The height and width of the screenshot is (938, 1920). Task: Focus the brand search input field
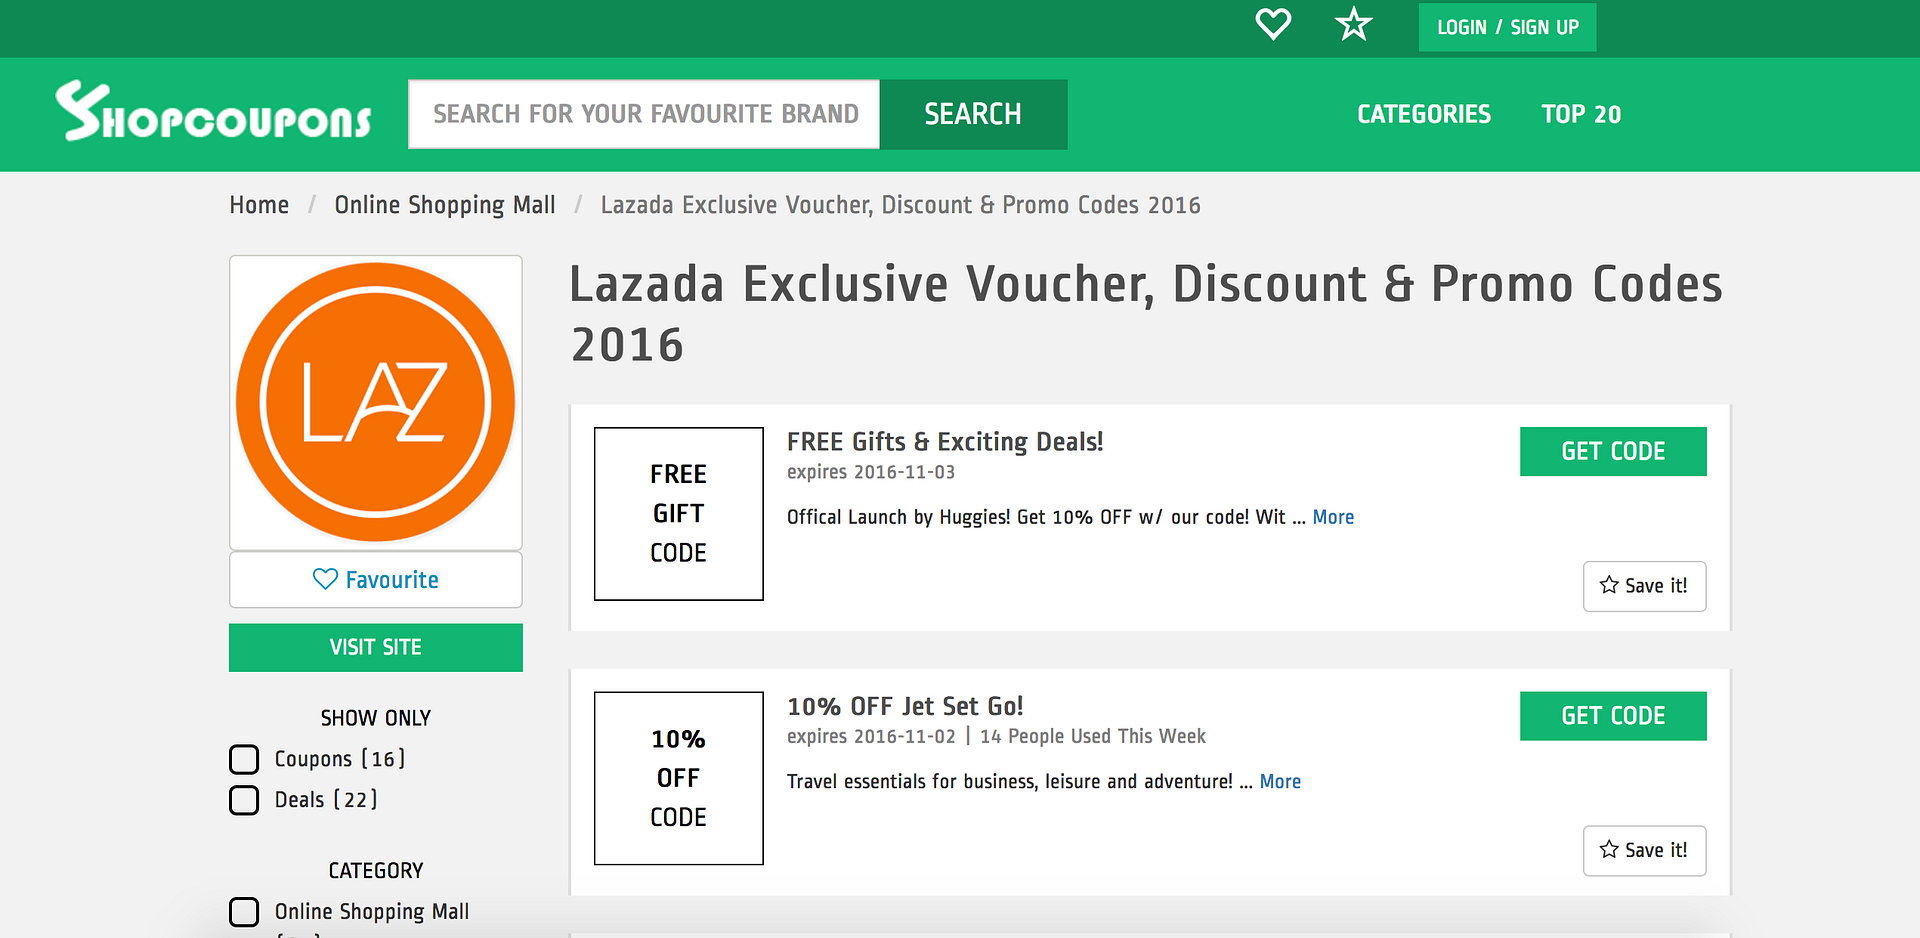644,114
